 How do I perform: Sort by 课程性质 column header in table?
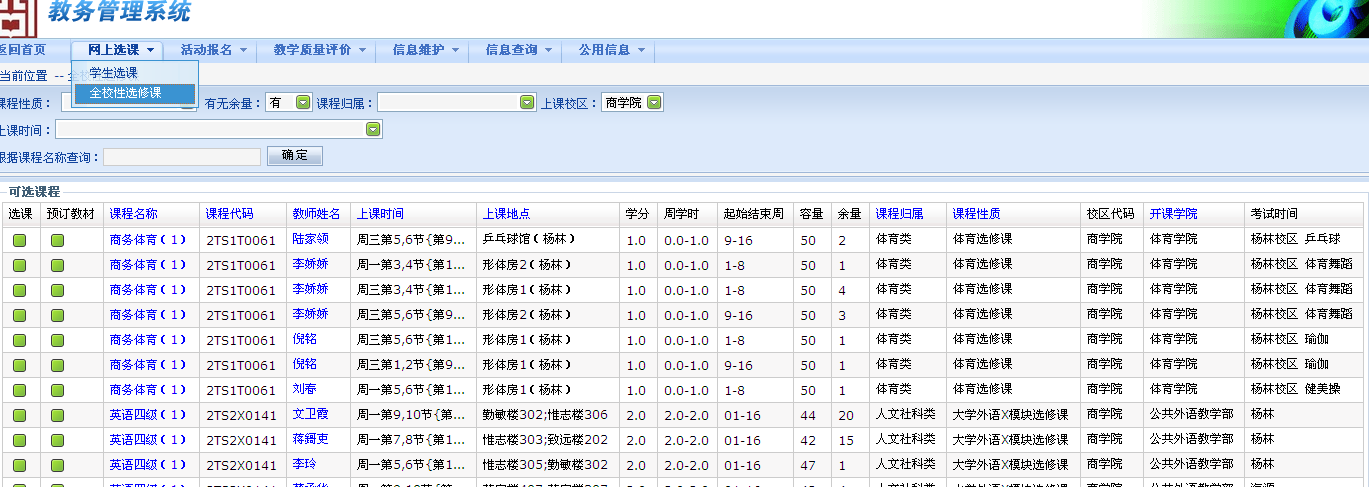tap(977, 214)
